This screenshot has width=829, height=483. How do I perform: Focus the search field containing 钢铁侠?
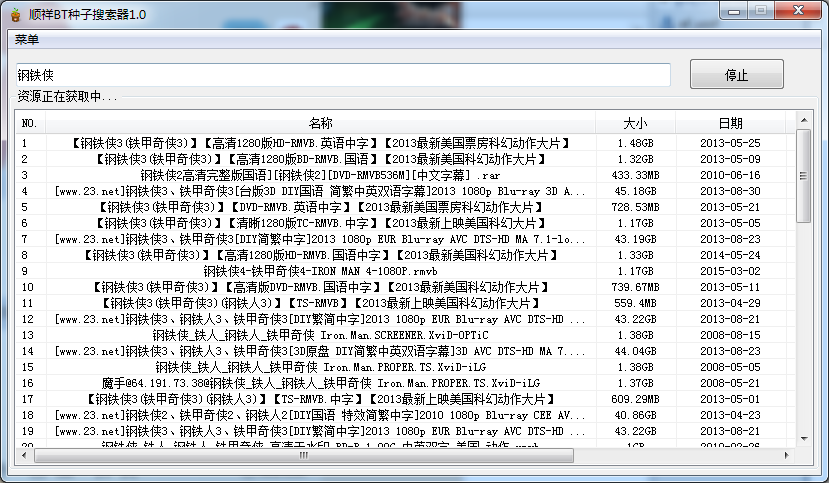(x=343, y=75)
